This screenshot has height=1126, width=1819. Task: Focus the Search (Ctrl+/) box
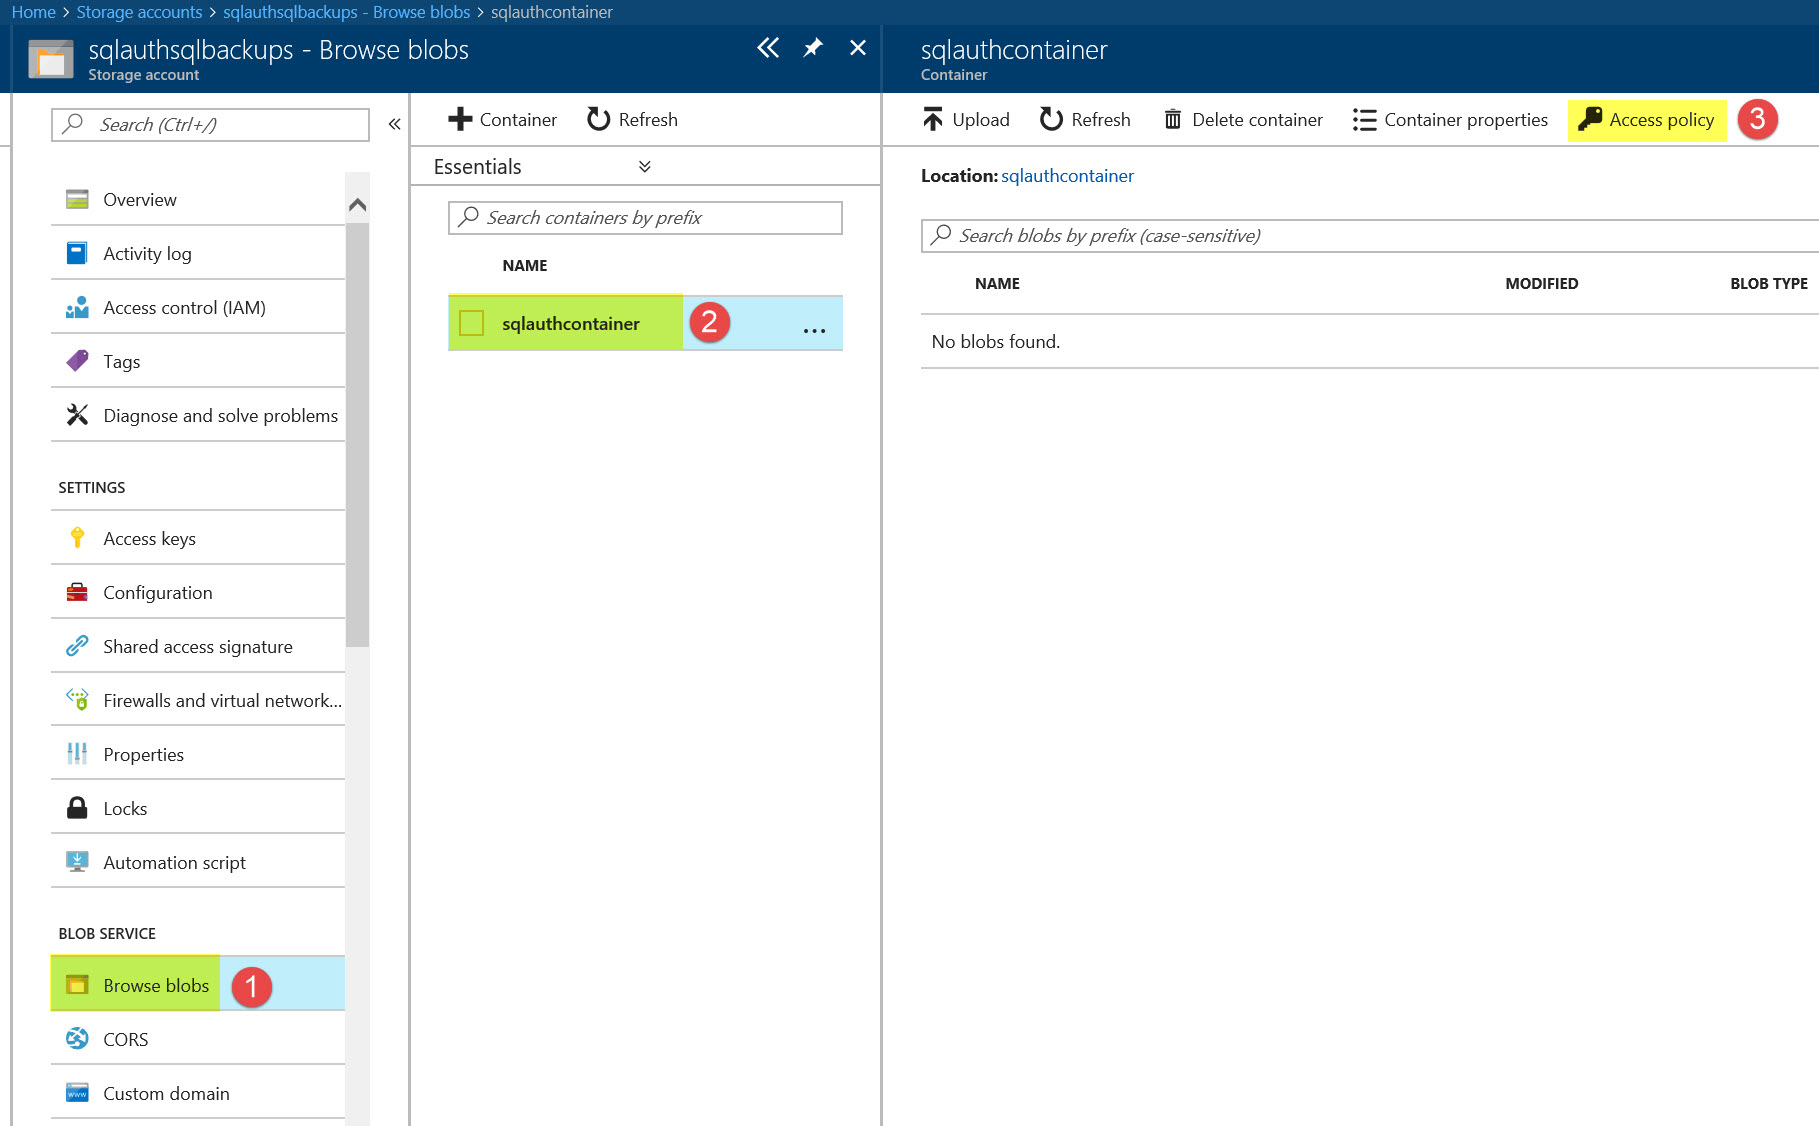(210, 124)
